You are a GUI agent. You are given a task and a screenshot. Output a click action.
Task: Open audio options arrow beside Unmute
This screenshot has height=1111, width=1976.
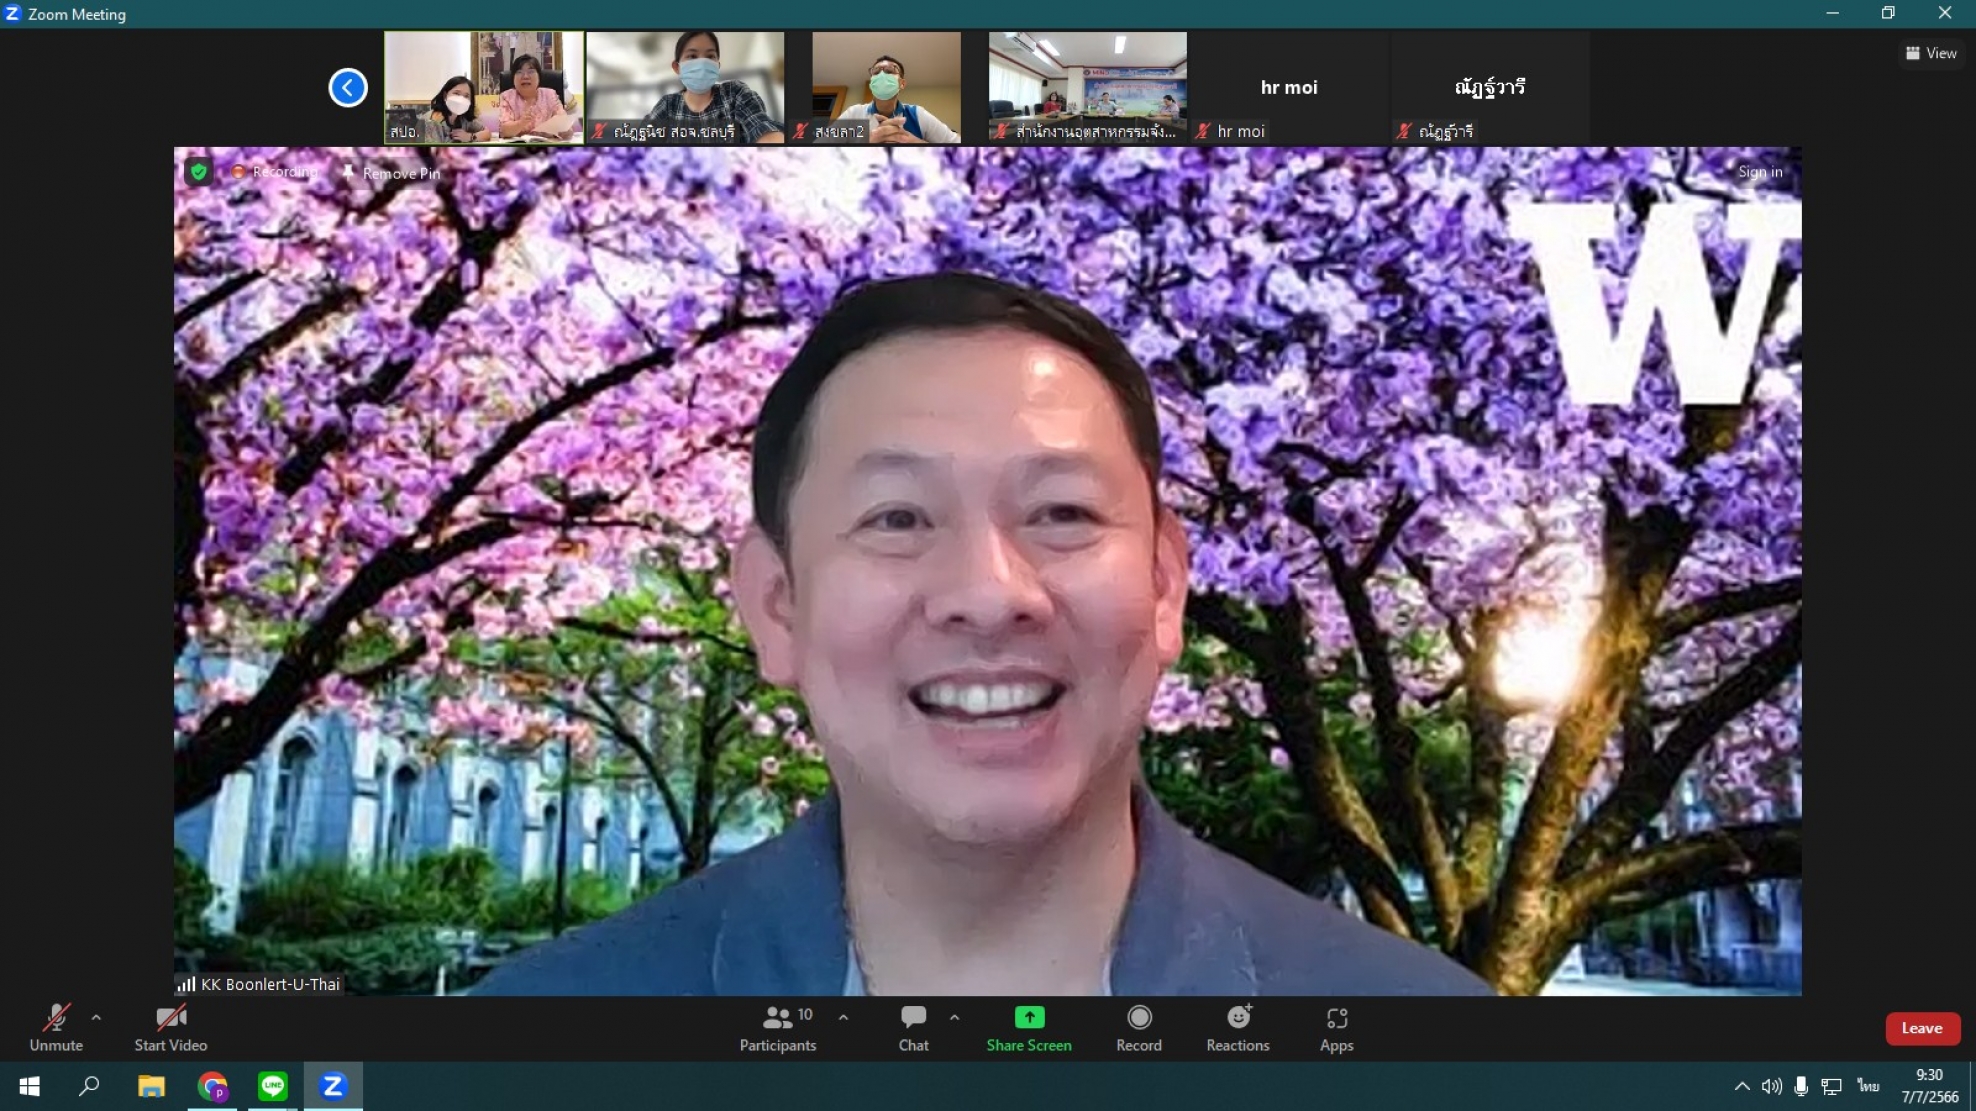tap(96, 1018)
